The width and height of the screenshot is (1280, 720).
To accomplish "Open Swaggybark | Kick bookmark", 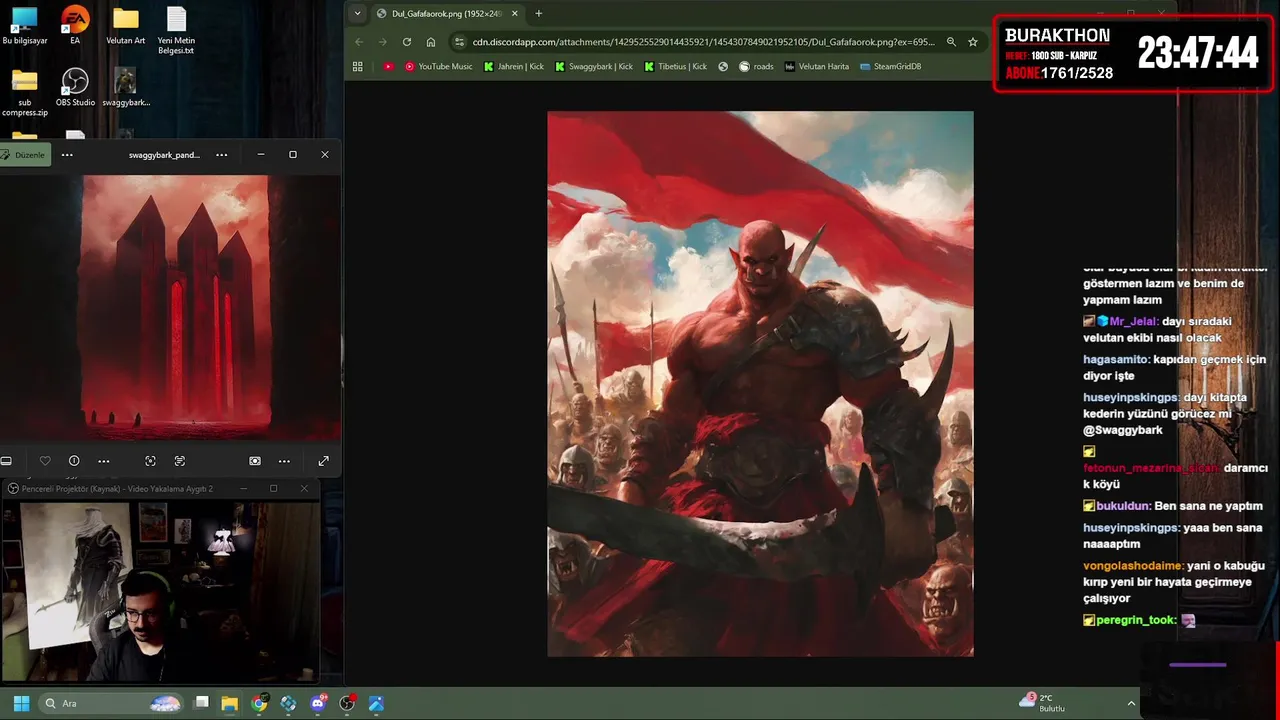I will click(595, 67).
